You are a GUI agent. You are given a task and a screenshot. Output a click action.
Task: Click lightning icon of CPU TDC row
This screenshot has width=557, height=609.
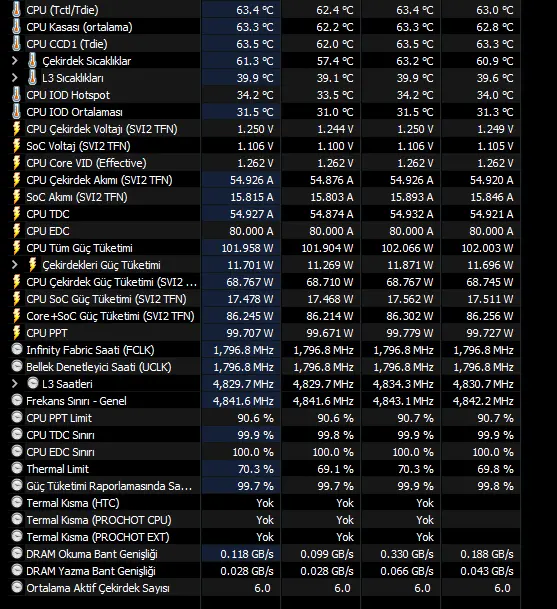pyautogui.click(x=16, y=214)
